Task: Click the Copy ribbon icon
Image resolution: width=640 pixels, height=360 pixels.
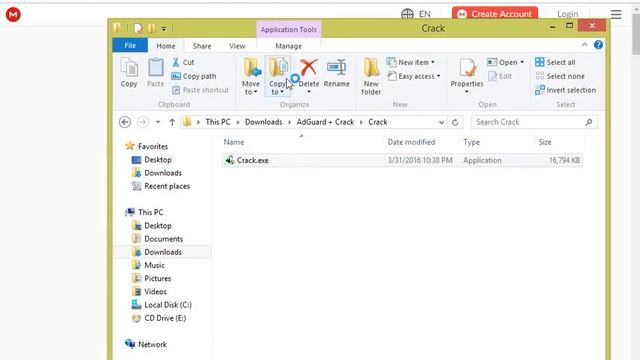Action: pyautogui.click(x=129, y=73)
